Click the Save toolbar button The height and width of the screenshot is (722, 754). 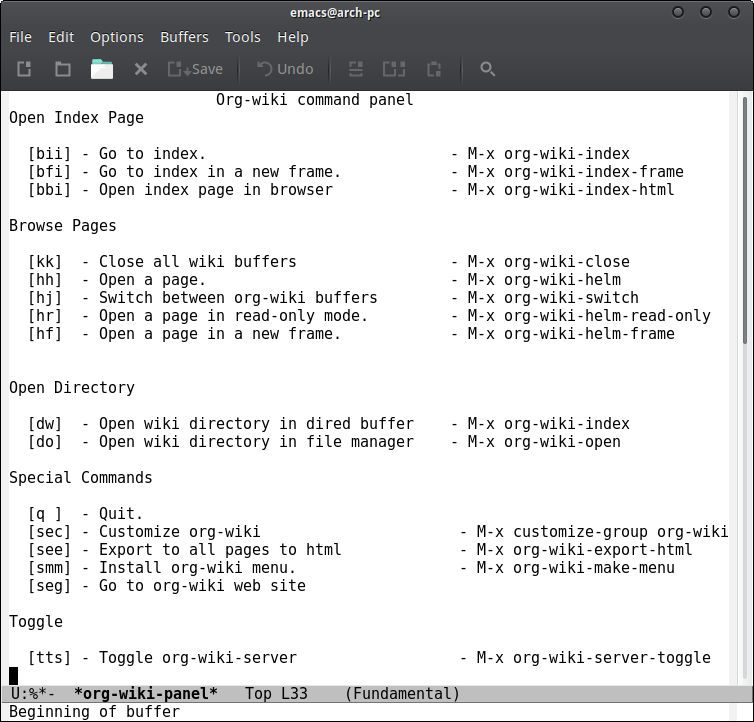pyautogui.click(x=195, y=69)
